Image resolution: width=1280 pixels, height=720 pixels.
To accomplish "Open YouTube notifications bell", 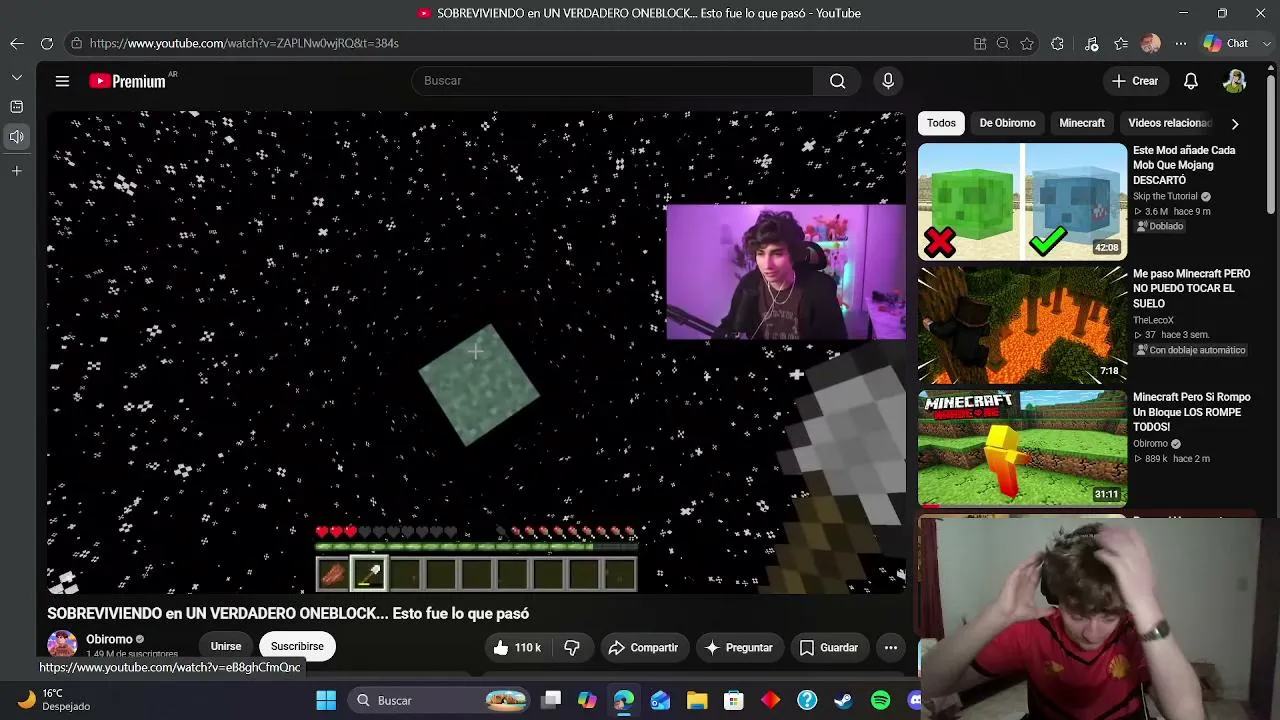I will point(1191,81).
